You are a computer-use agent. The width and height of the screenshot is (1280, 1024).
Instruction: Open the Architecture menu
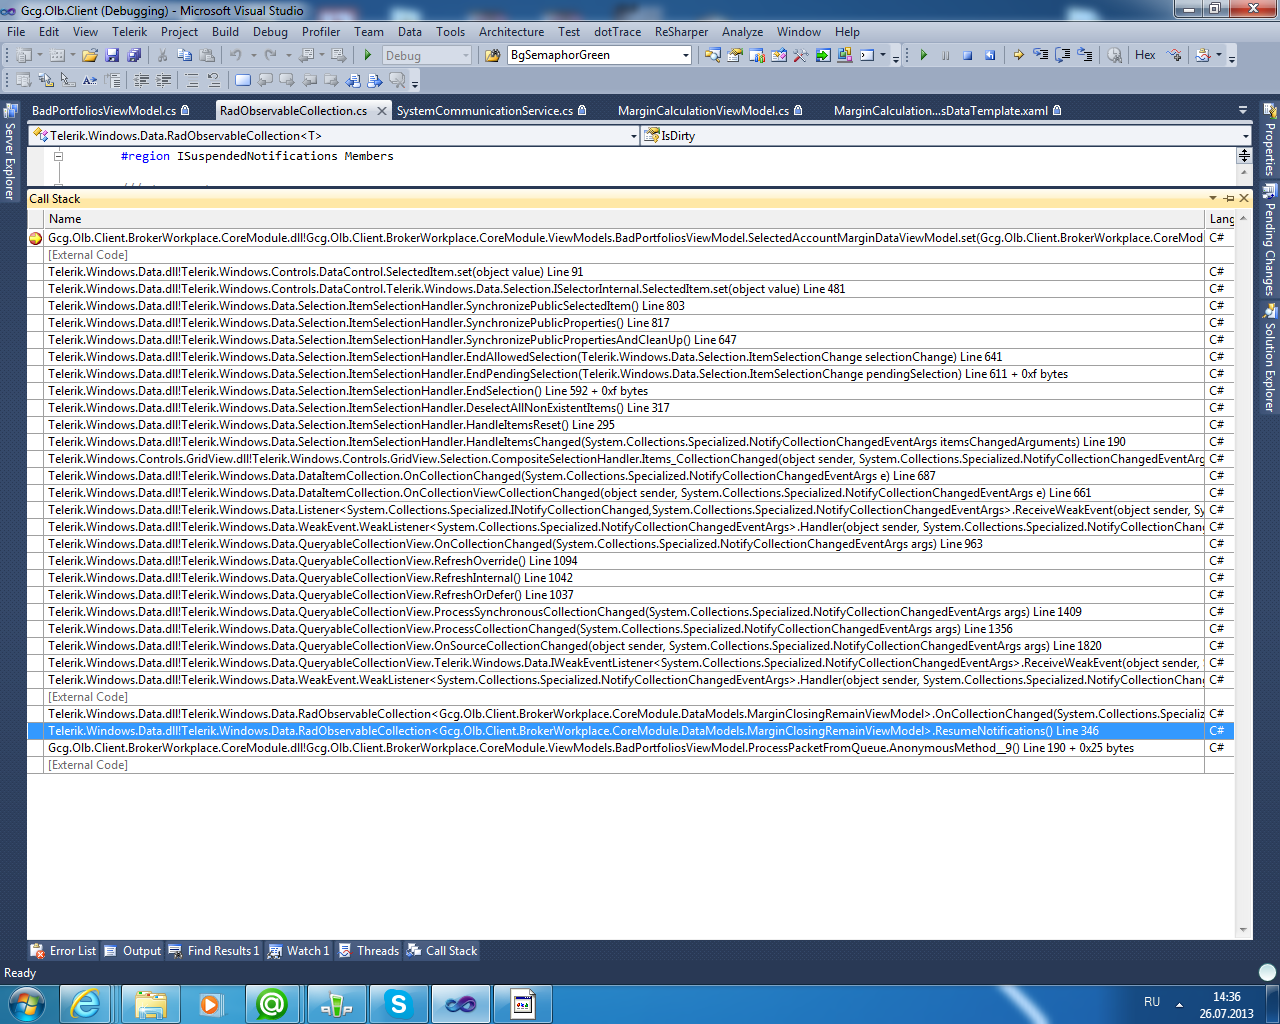click(511, 32)
